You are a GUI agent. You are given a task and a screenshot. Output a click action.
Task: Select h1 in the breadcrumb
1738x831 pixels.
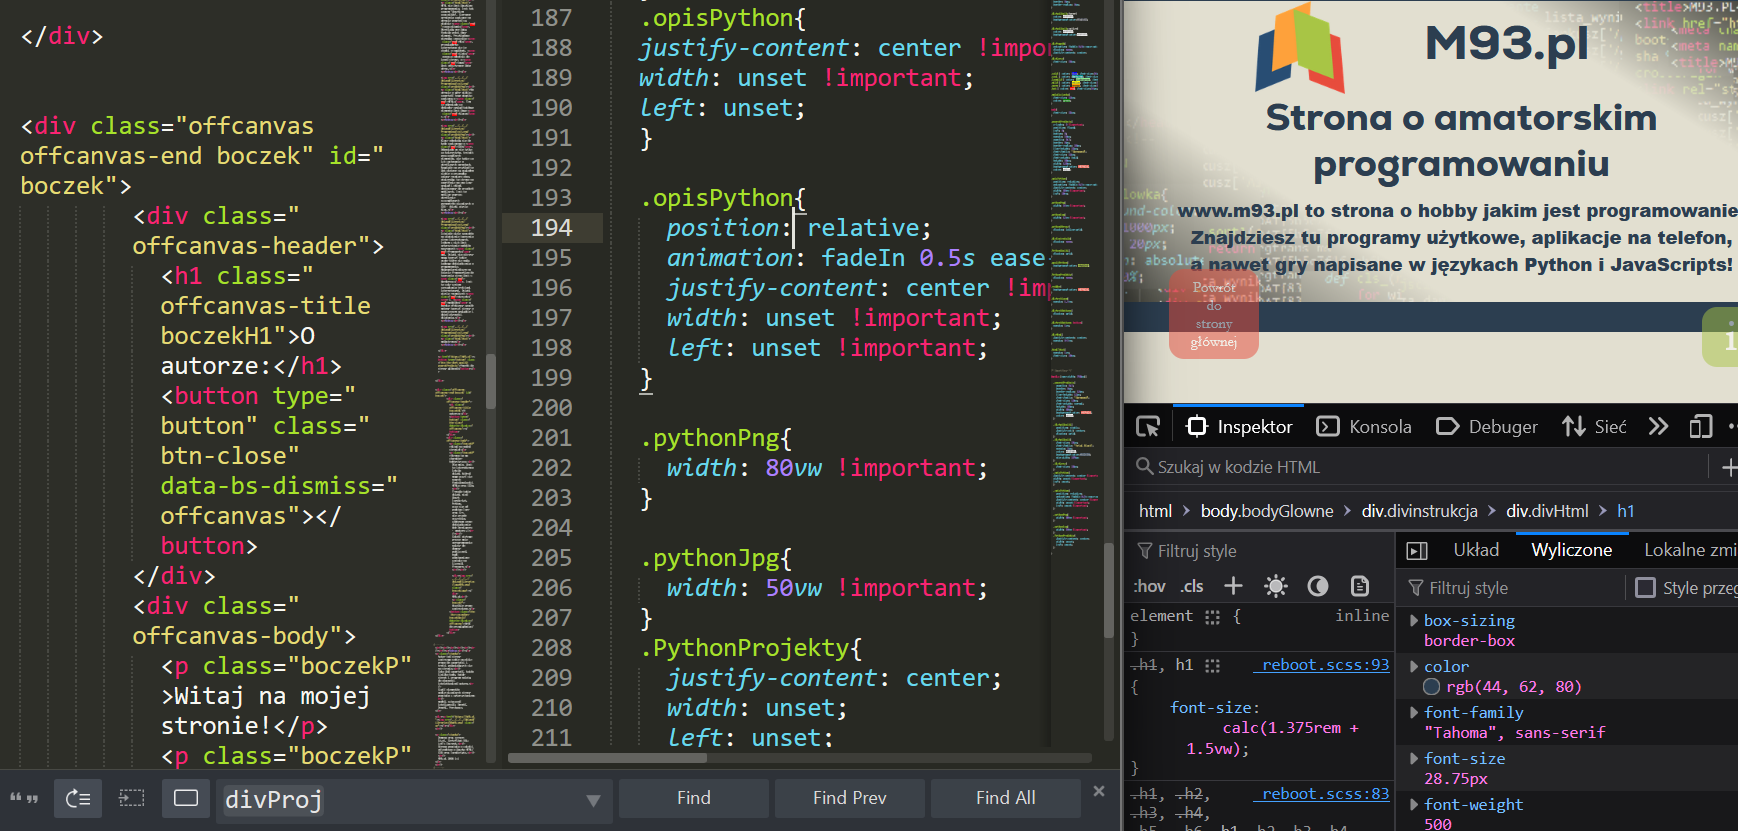point(1626,511)
